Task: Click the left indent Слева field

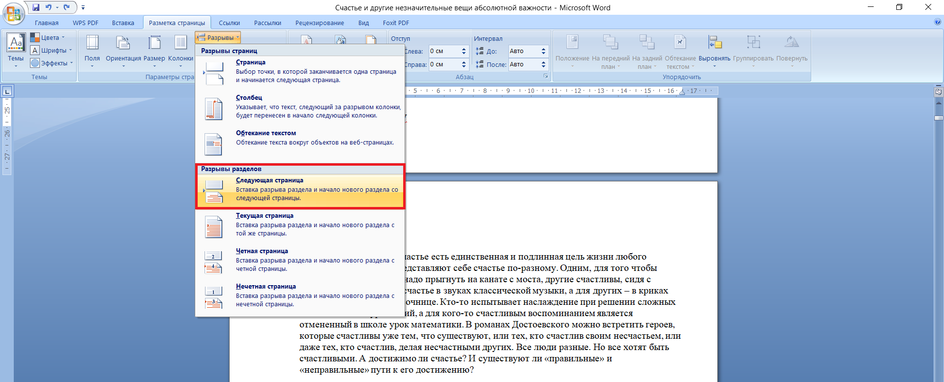Action: pos(444,51)
